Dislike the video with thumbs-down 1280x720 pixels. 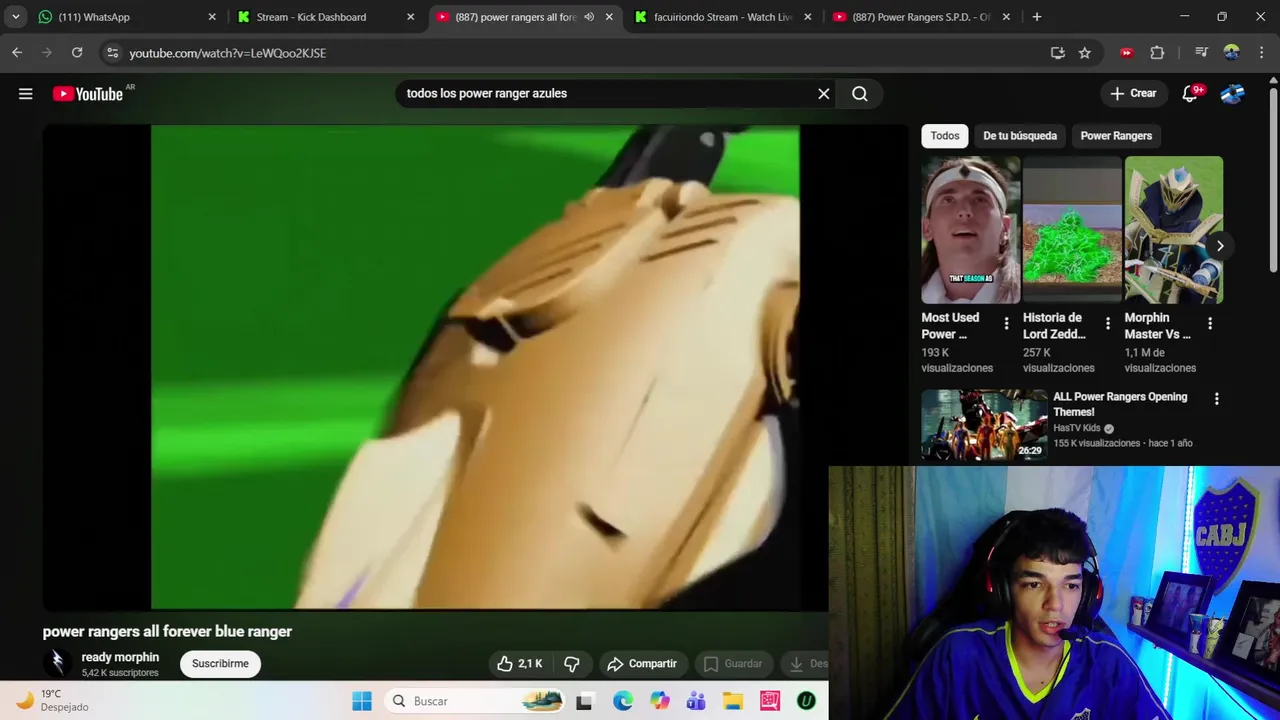click(572, 663)
